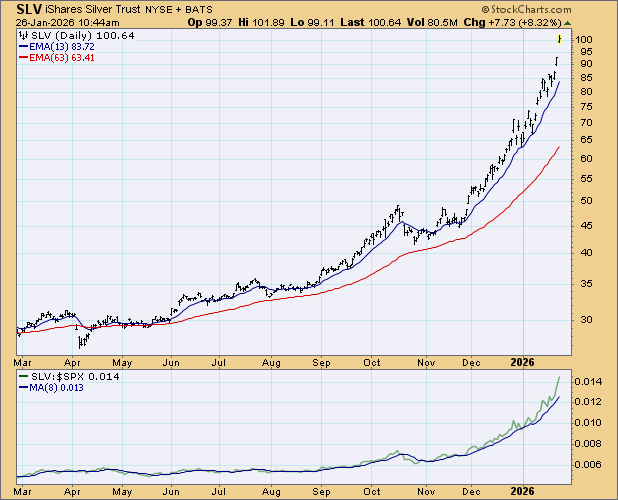
Task: Click the Vol 80.5M volume value
Action: (x=432, y=22)
